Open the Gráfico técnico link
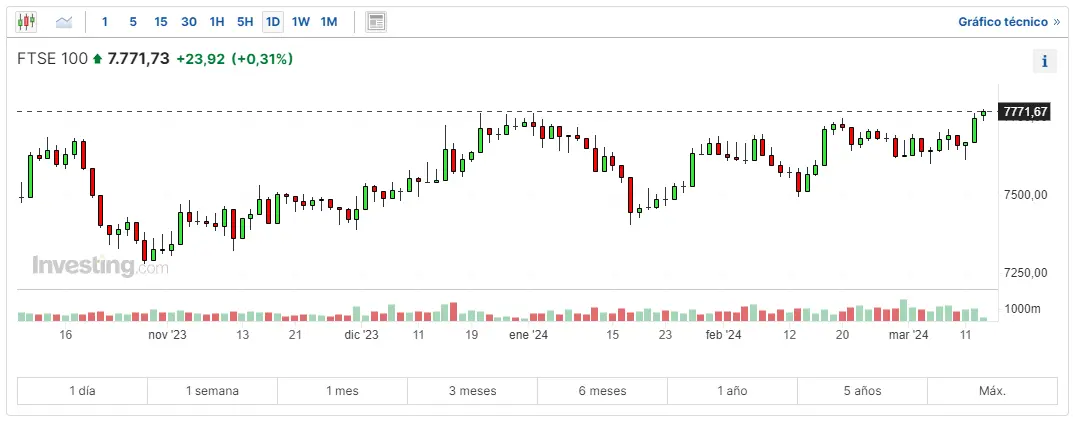 pos(1008,21)
